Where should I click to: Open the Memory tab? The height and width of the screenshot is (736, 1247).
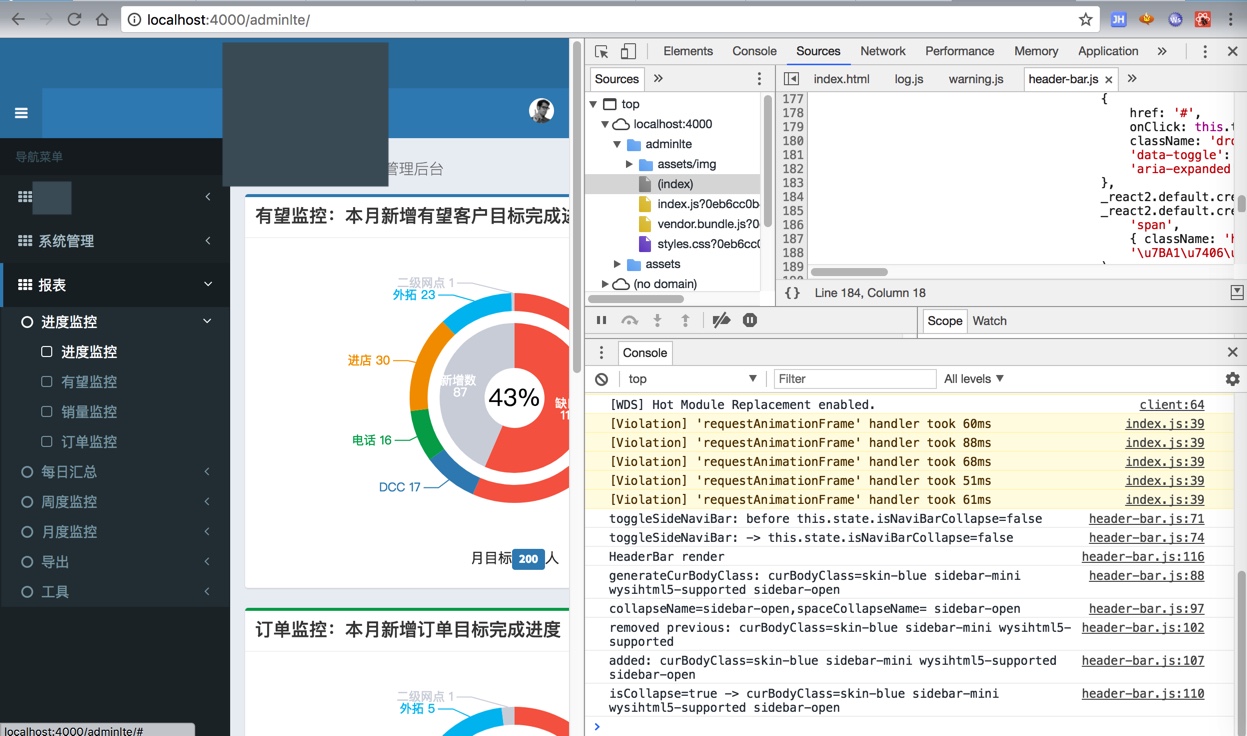[1036, 51]
